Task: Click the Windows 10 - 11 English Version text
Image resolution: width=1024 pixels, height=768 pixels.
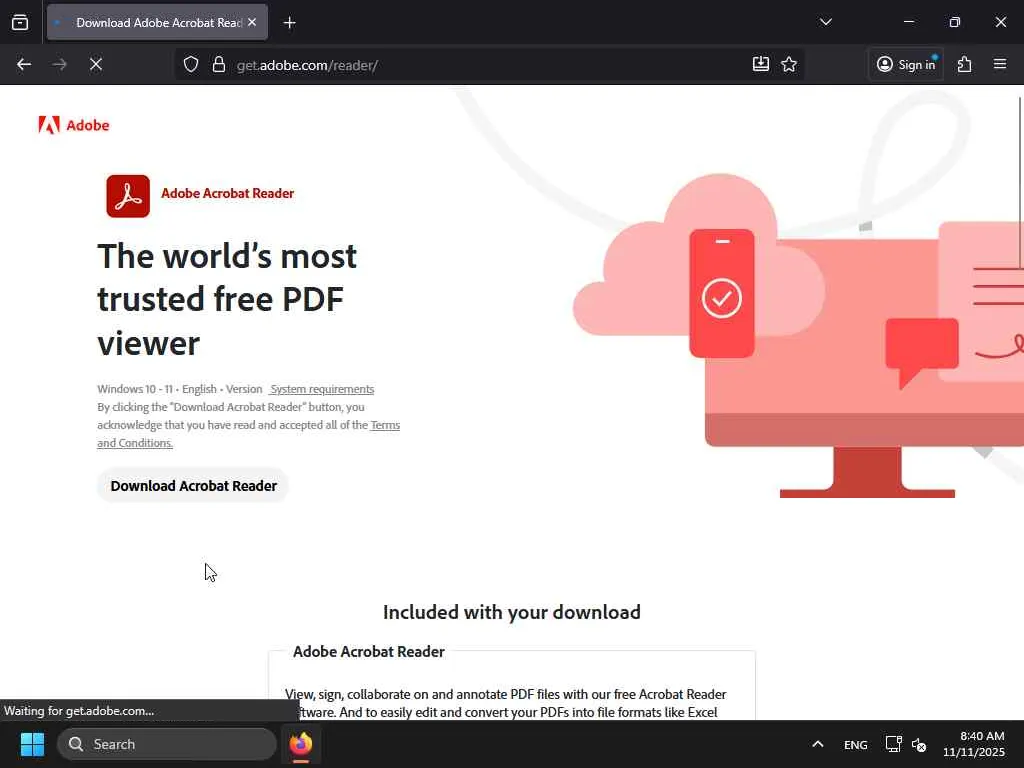Action: pyautogui.click(x=180, y=389)
